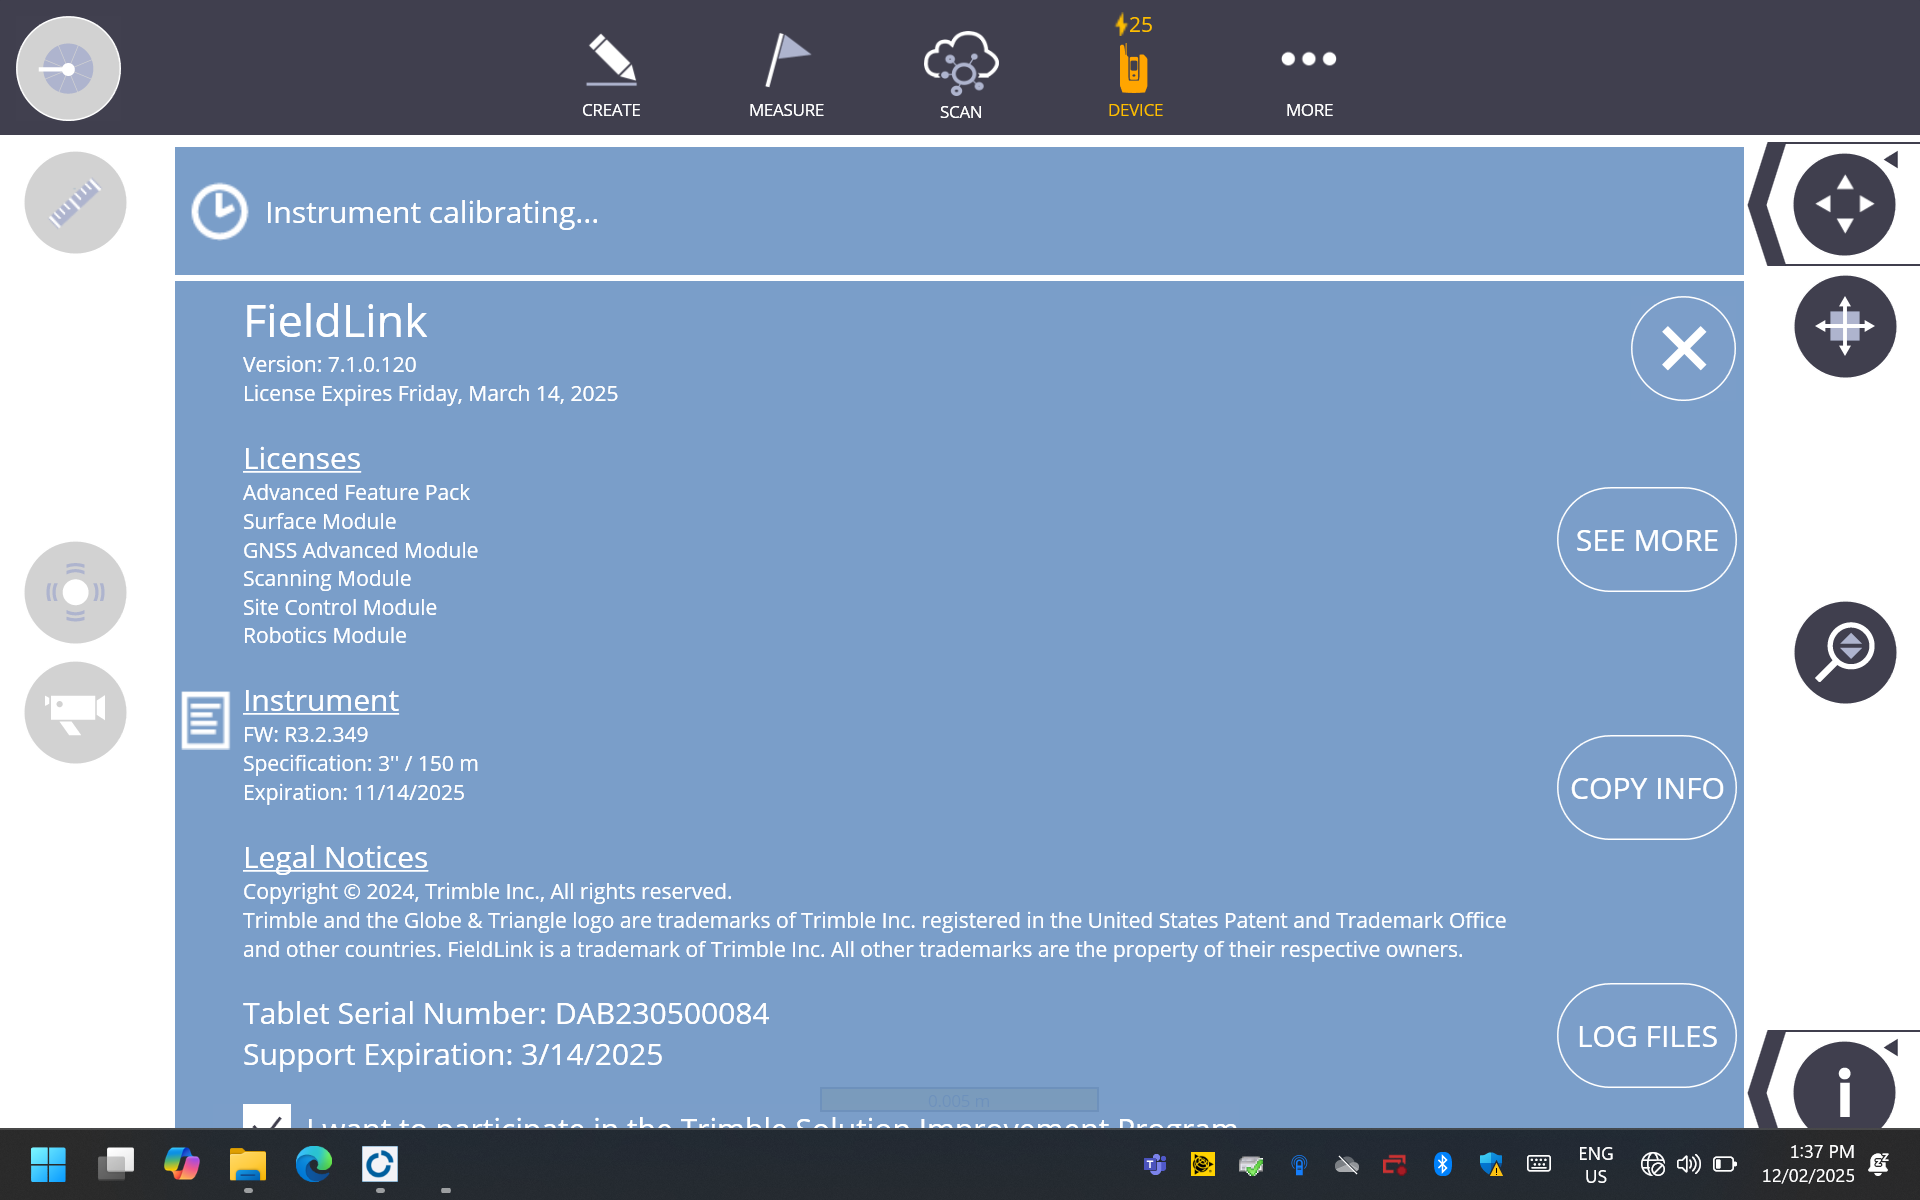Open the info panel icon
This screenshot has width=1920, height=1200.
[1844, 1088]
